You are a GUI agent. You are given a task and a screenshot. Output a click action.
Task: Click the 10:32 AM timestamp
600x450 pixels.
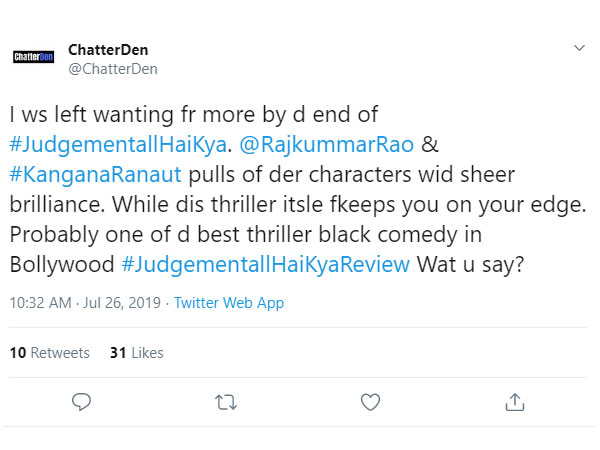pos(41,303)
